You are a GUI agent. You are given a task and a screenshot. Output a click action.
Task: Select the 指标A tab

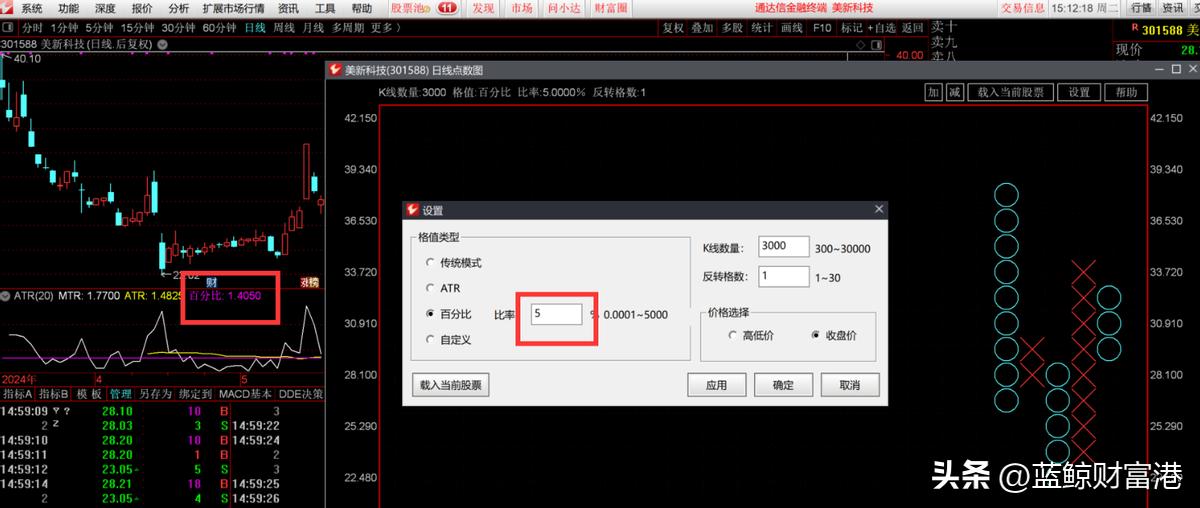click(15, 394)
